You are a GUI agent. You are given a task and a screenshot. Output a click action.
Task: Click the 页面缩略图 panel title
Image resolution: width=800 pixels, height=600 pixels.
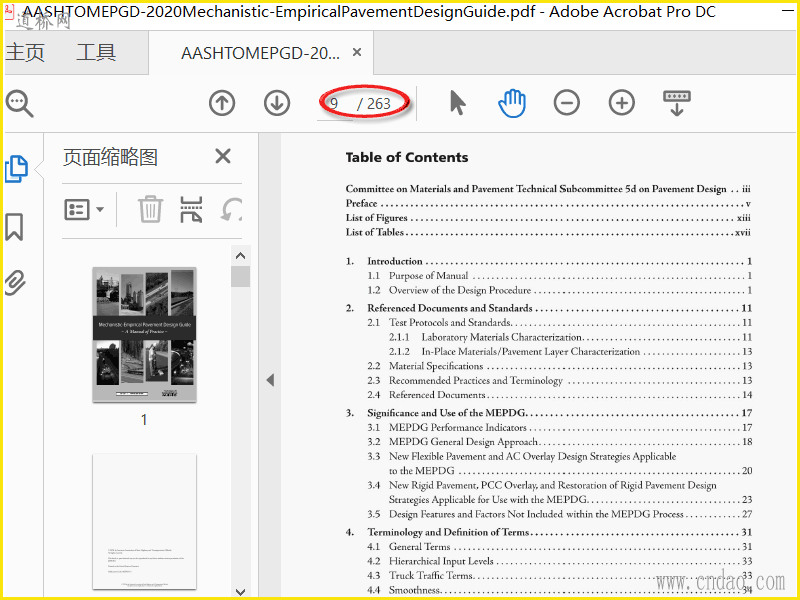tap(110, 157)
